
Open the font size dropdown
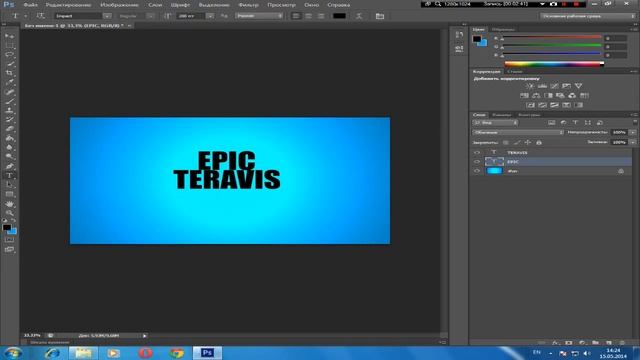(210, 16)
